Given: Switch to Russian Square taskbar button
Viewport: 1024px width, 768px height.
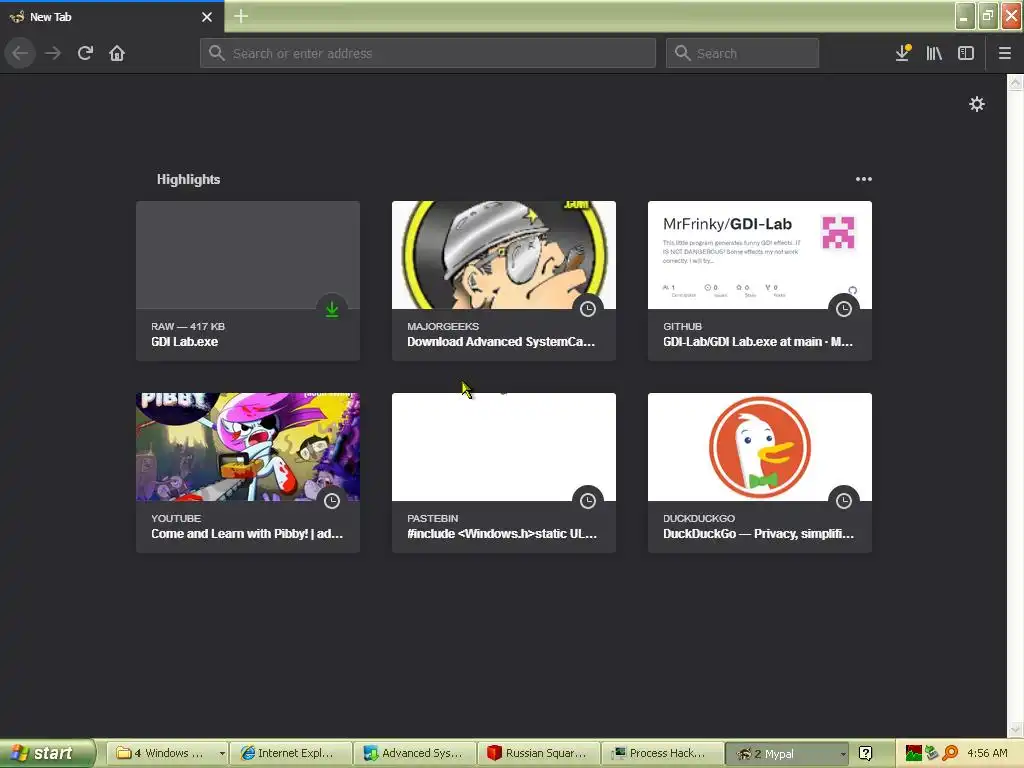Looking at the screenshot, I should click(x=539, y=753).
